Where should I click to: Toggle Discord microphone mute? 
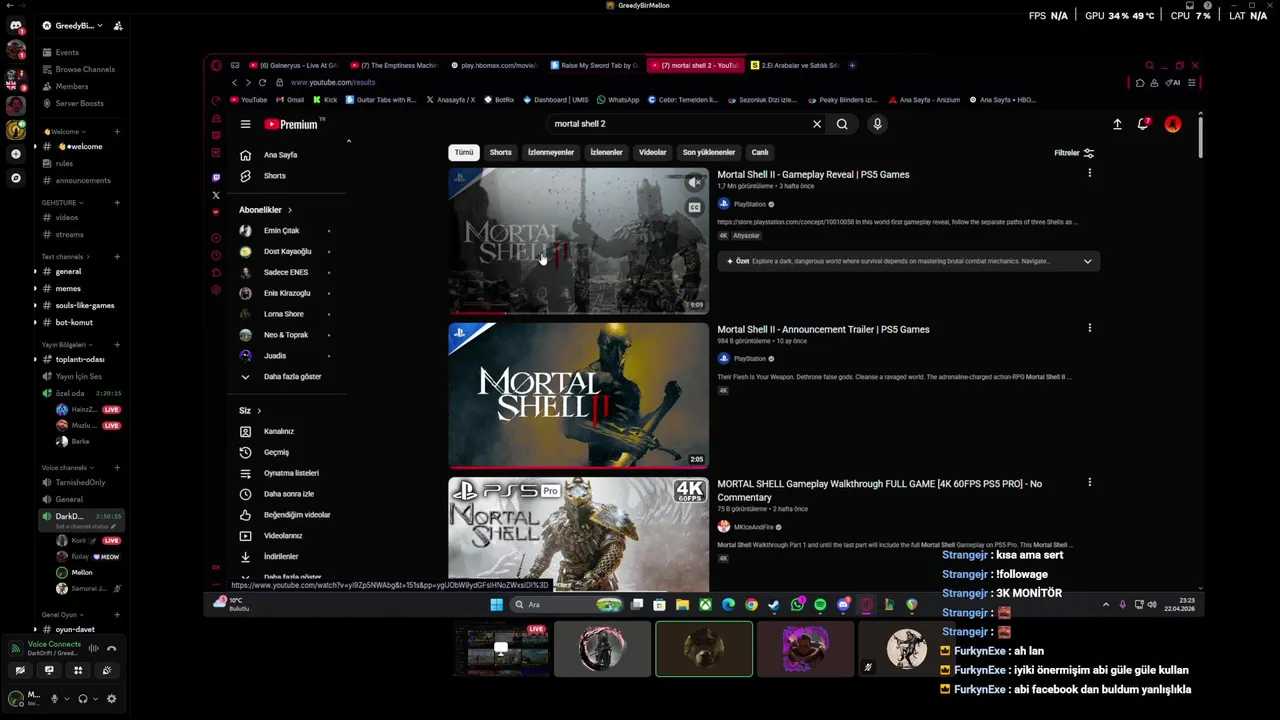pyautogui.click(x=54, y=699)
